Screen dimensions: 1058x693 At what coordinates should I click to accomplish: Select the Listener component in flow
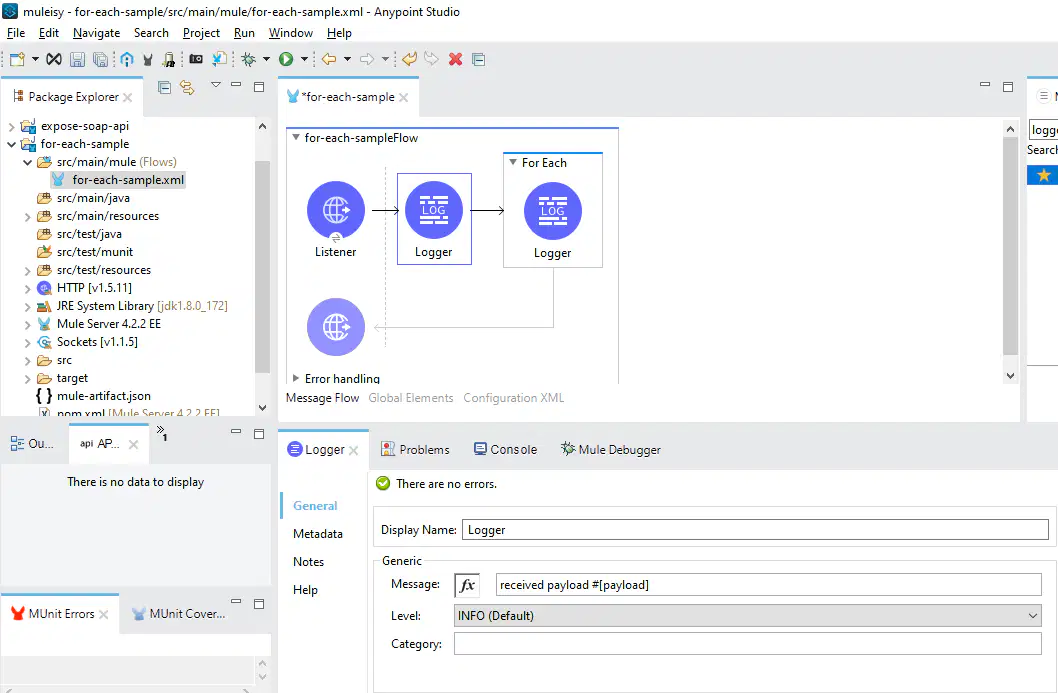[x=335, y=211]
